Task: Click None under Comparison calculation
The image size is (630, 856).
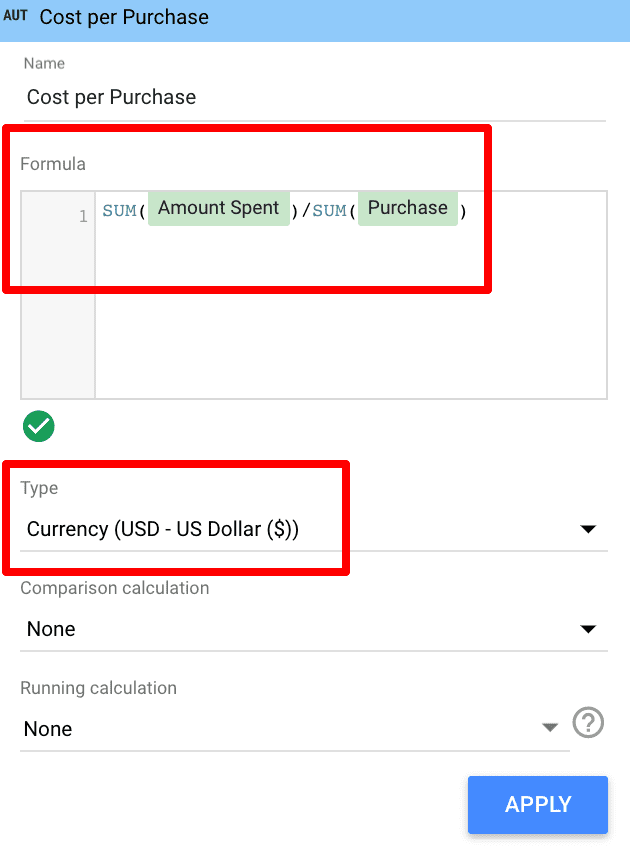Action: (x=51, y=629)
